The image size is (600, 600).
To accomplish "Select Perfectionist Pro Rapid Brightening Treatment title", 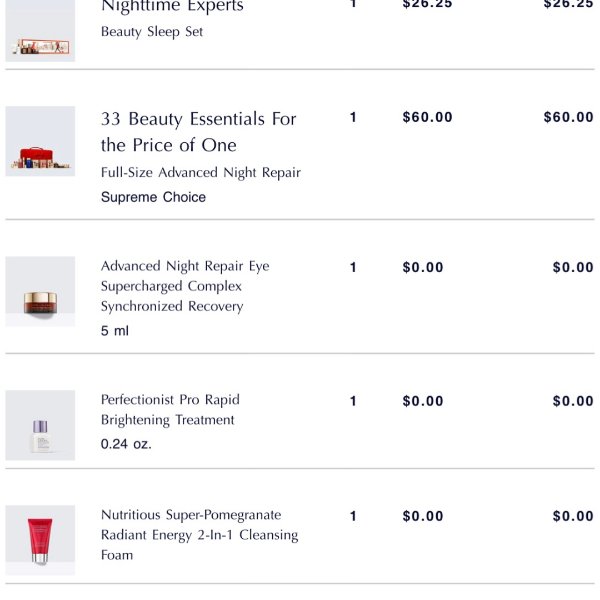I will 170,410.
